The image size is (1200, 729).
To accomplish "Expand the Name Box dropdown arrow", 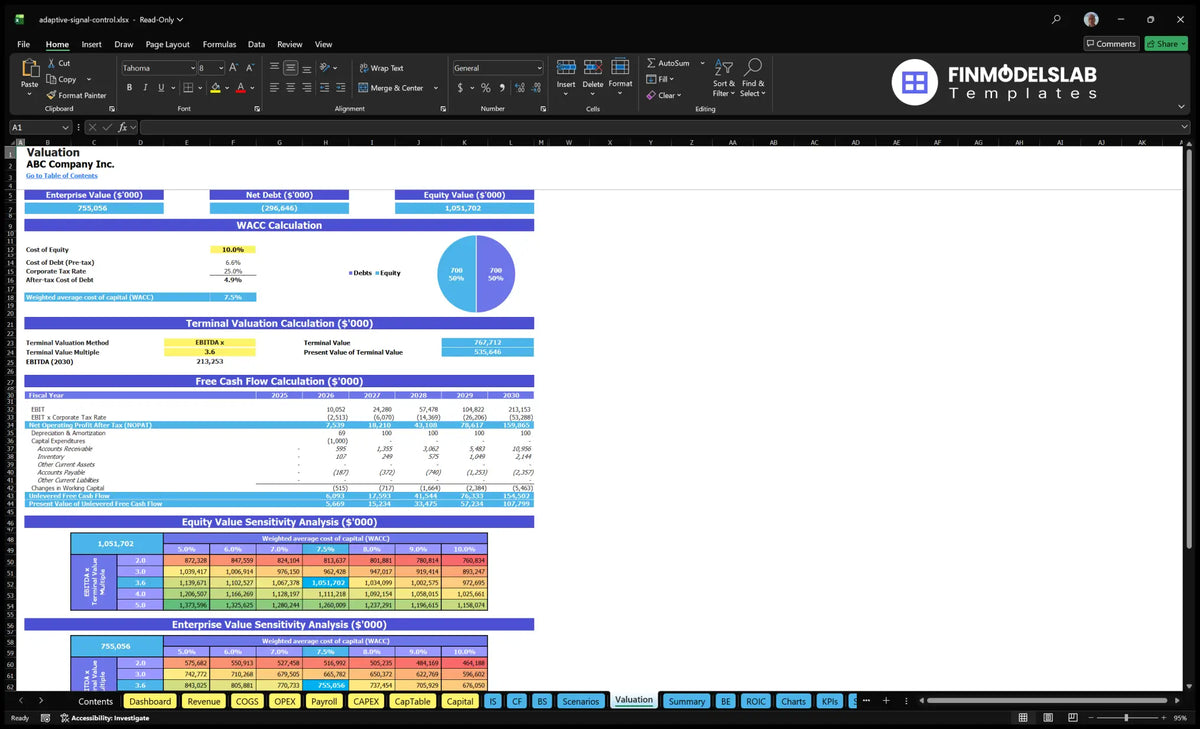I will click(x=66, y=127).
